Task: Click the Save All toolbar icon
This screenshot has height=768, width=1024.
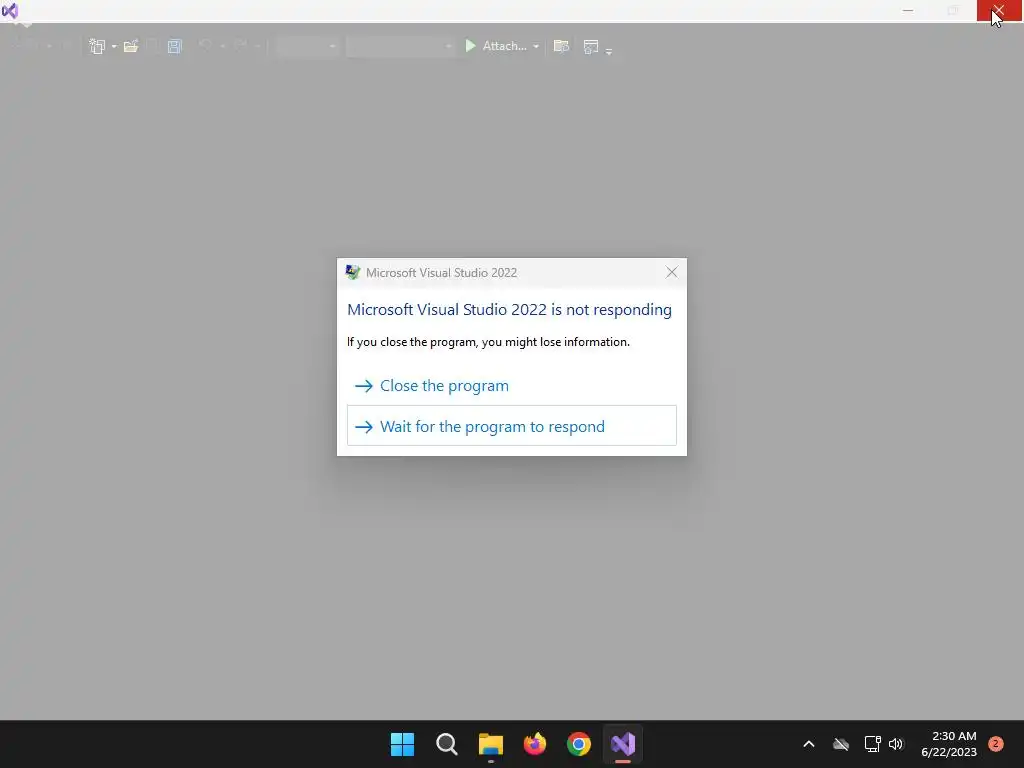Action: 174,46
